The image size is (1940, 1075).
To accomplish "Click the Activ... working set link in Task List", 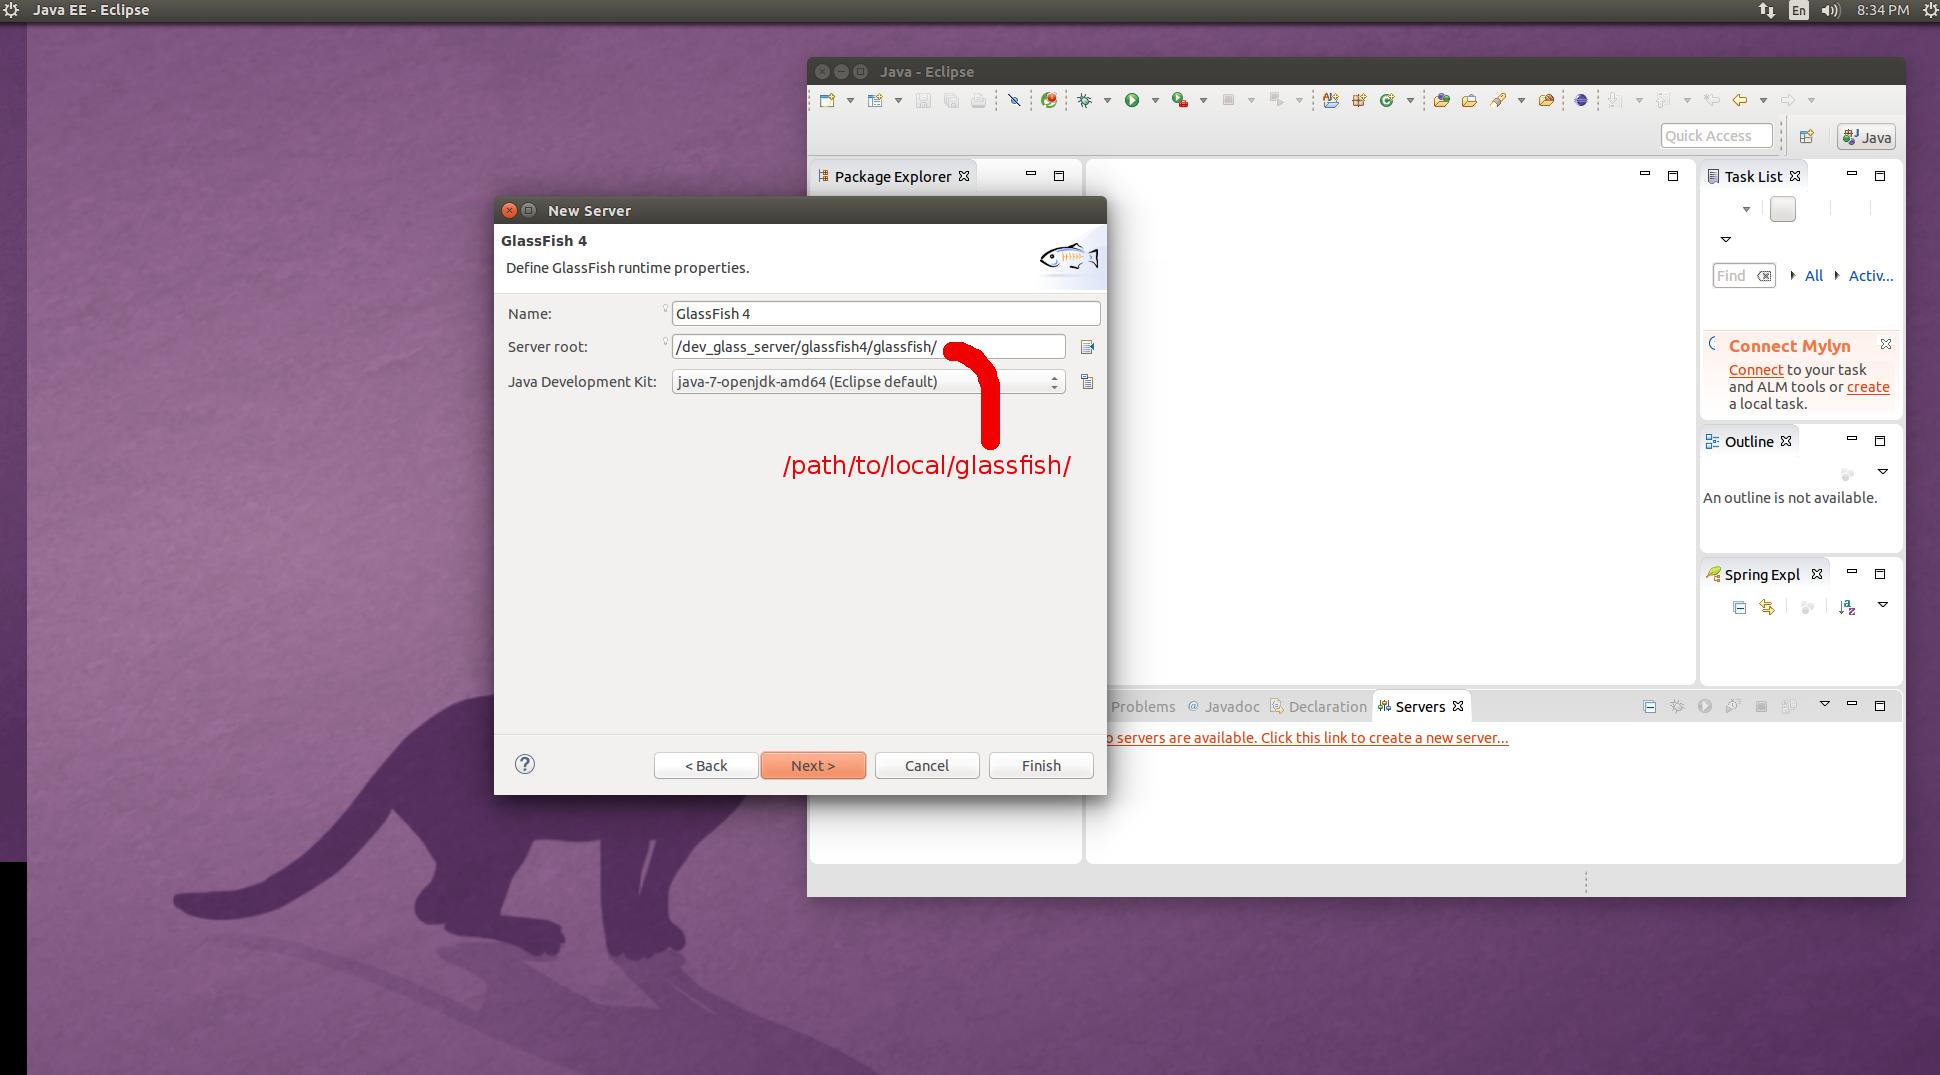I will pos(1871,276).
